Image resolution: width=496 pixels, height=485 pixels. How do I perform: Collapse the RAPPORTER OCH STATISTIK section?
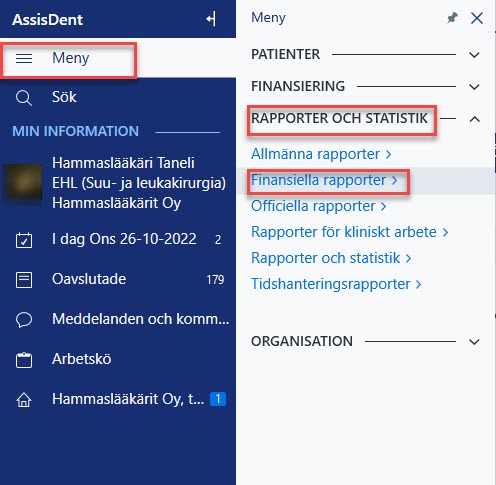click(x=474, y=119)
